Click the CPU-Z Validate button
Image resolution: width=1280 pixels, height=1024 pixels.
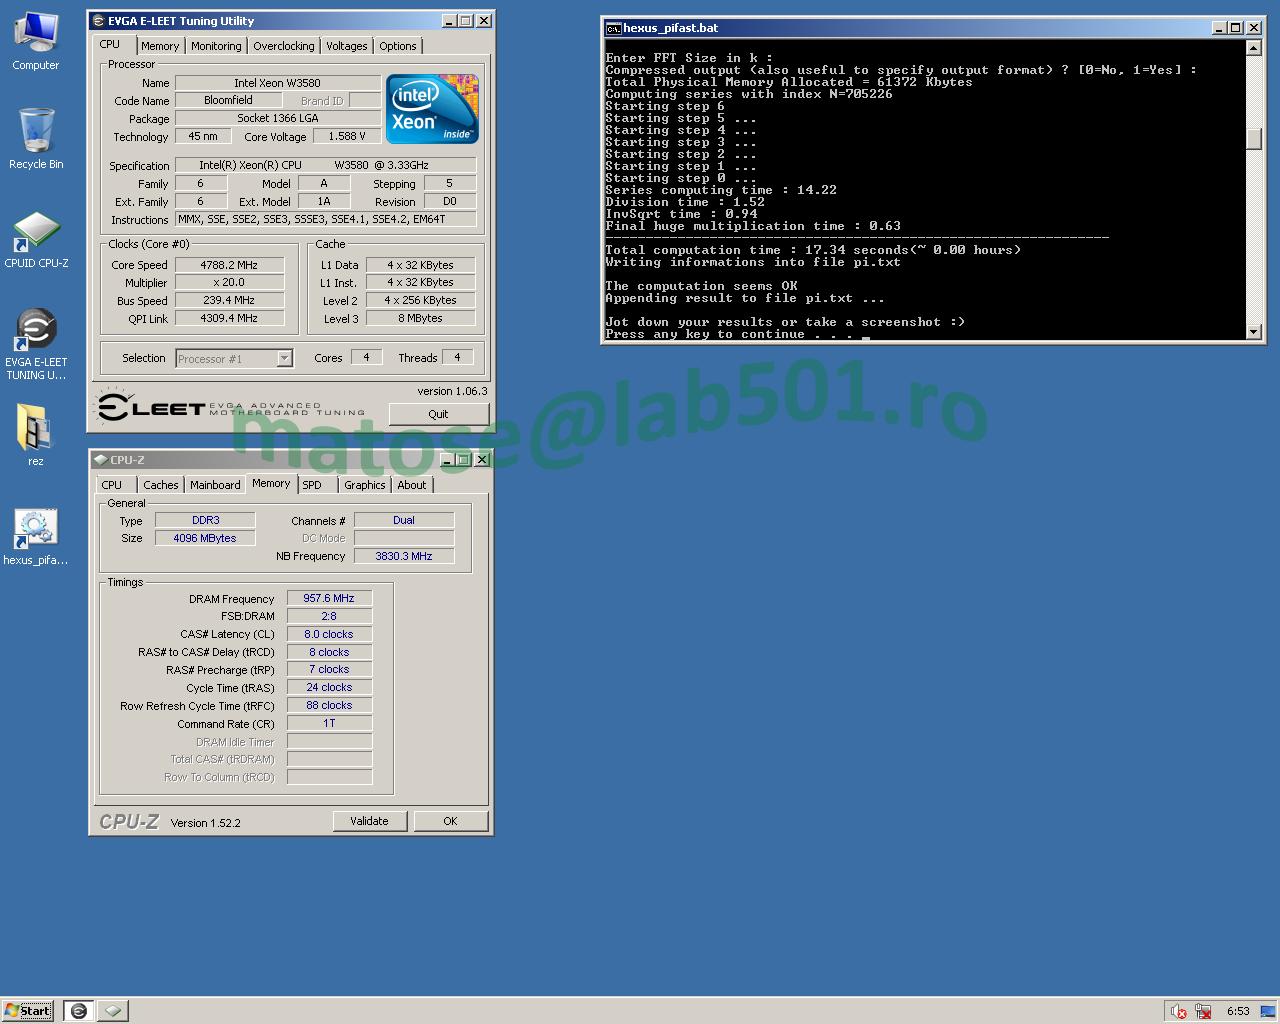[369, 821]
